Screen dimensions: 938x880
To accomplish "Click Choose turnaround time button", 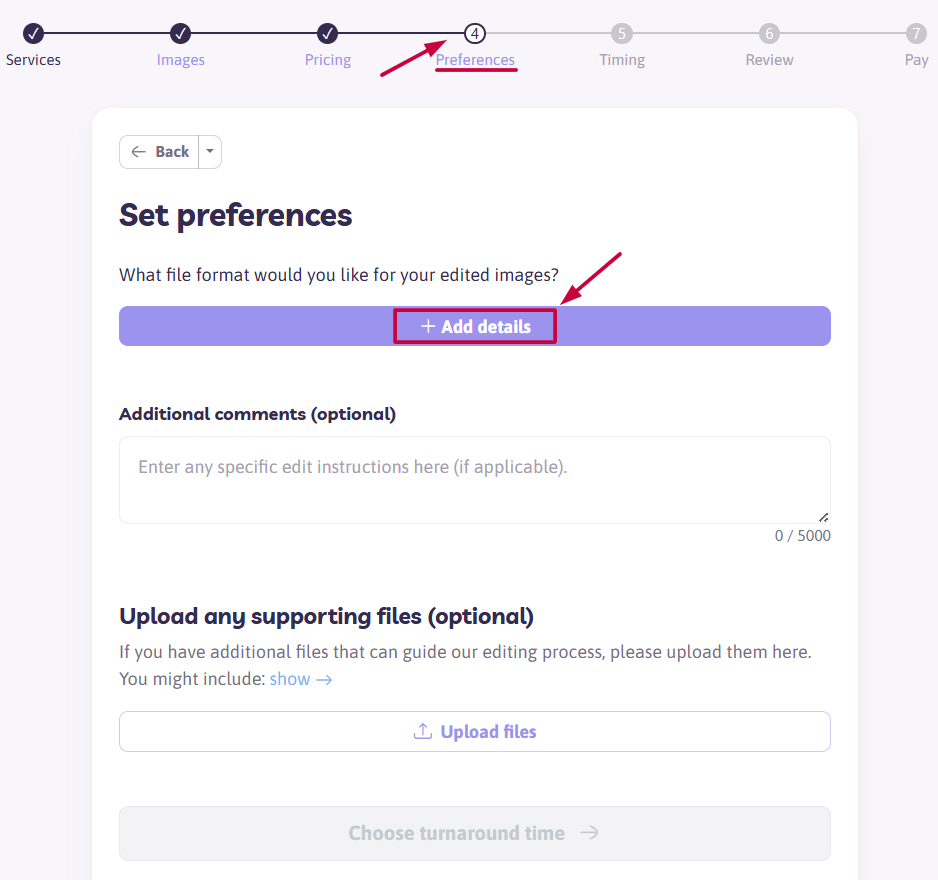I will click(475, 833).
